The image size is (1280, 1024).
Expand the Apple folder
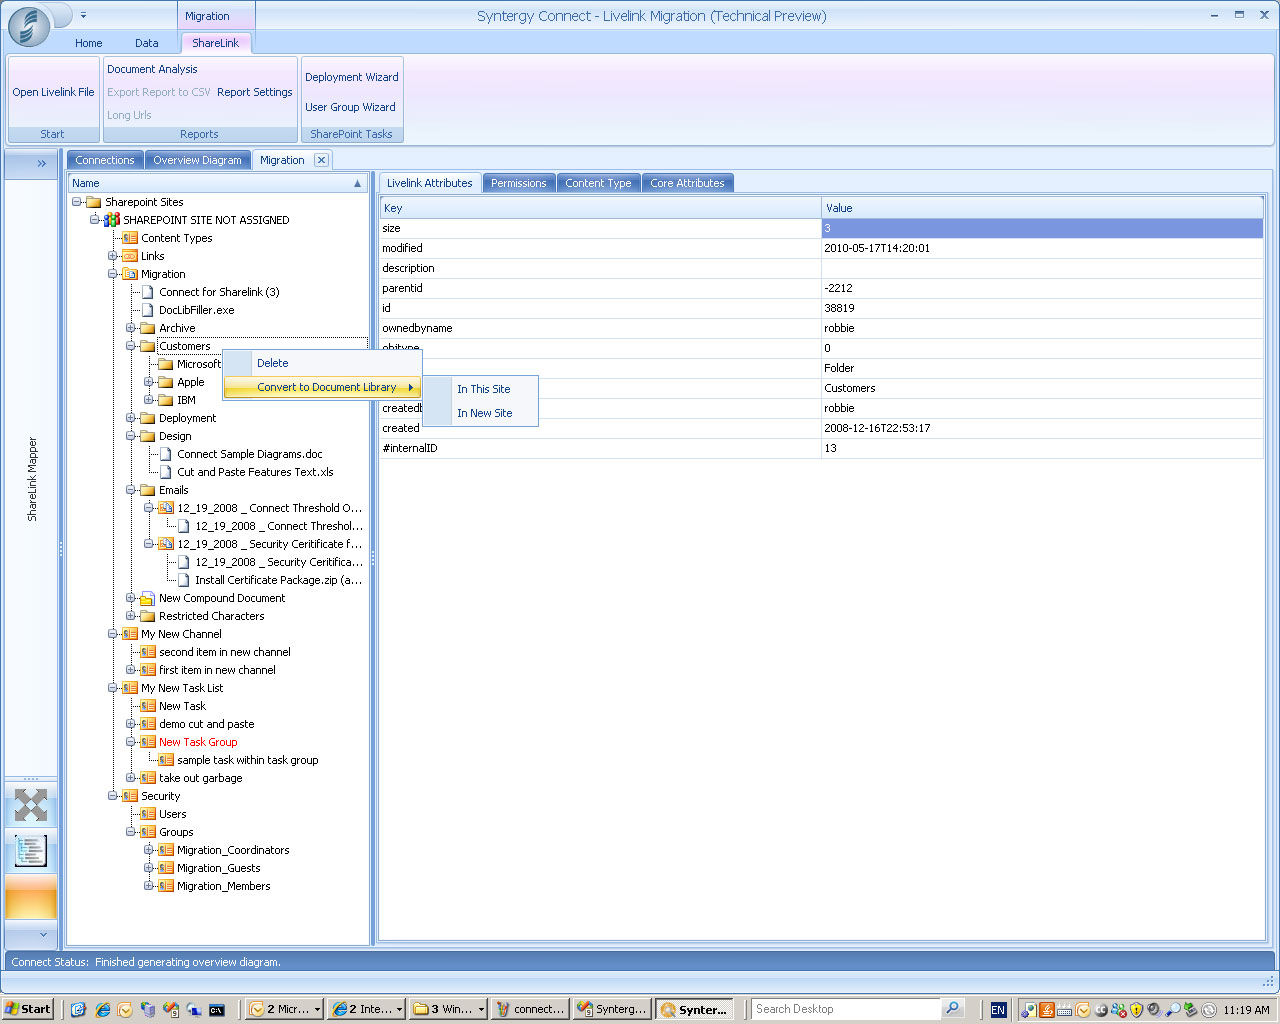click(149, 382)
